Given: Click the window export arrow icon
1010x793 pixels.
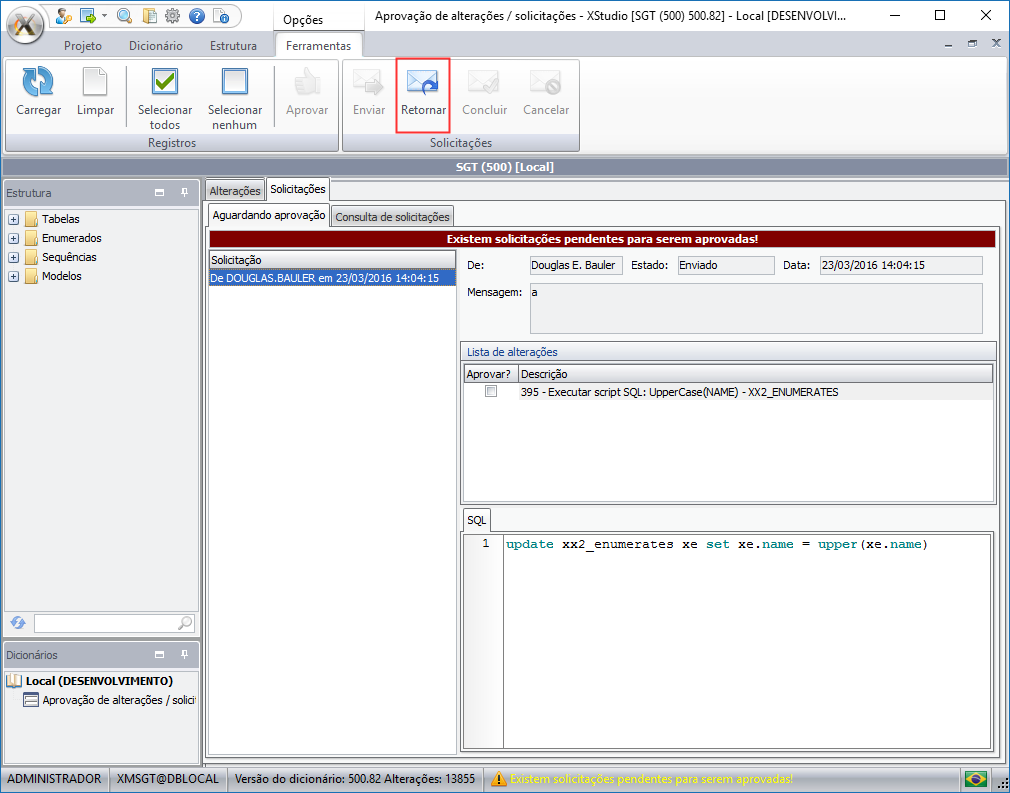Looking at the screenshot, I should click(88, 15).
